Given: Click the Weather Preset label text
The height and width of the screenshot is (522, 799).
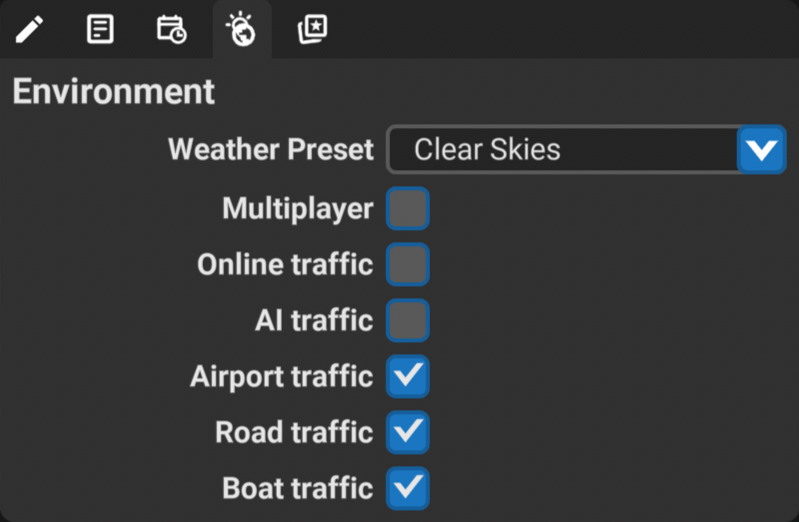Looking at the screenshot, I should pos(271,149).
